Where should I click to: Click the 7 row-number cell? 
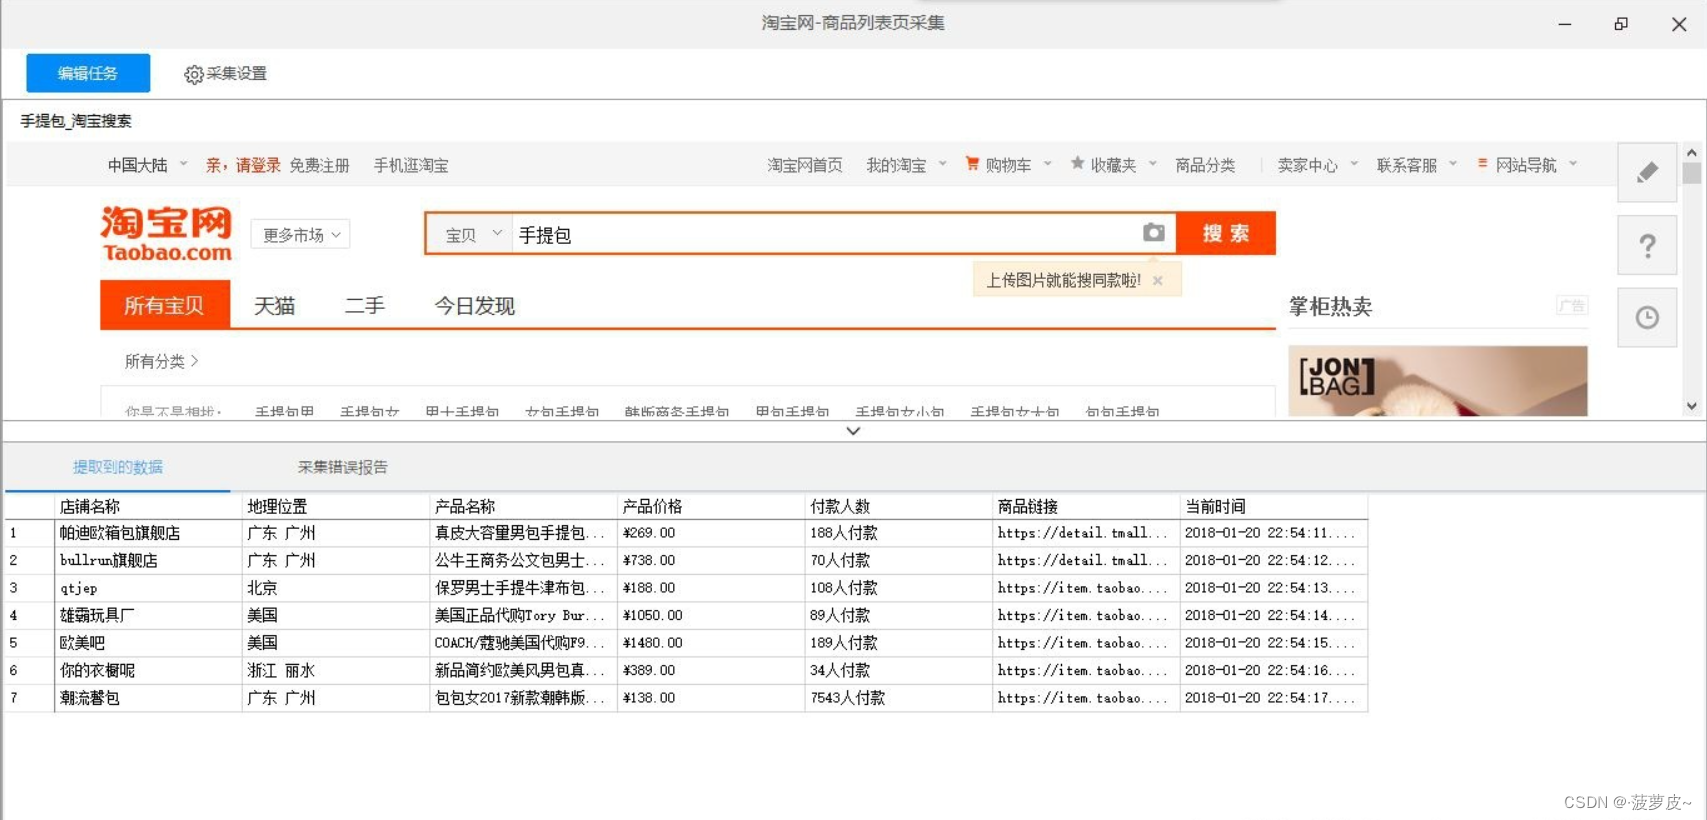point(29,698)
